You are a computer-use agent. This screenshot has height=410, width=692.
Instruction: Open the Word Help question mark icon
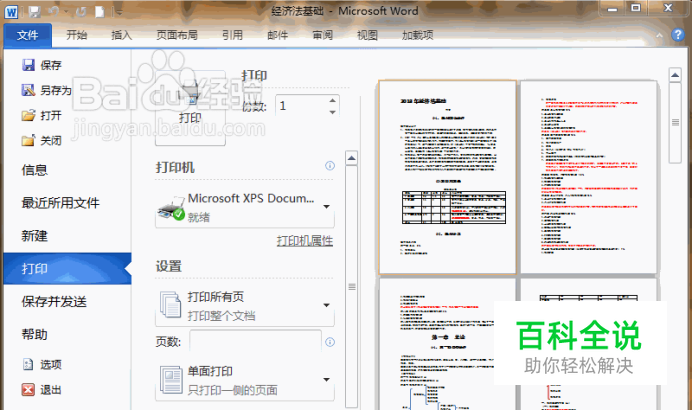[678, 35]
